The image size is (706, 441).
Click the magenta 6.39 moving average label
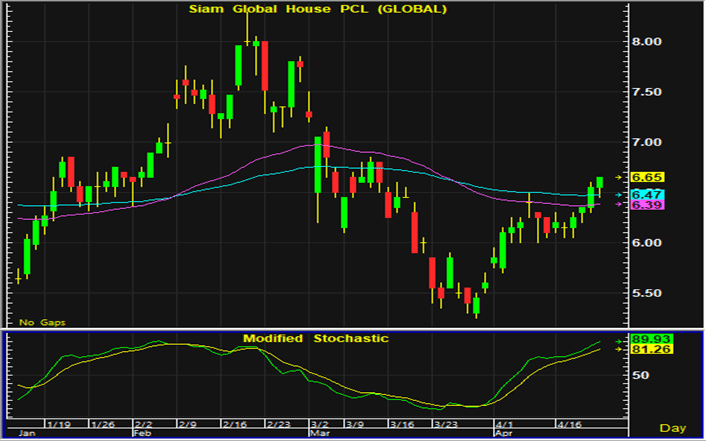click(649, 205)
